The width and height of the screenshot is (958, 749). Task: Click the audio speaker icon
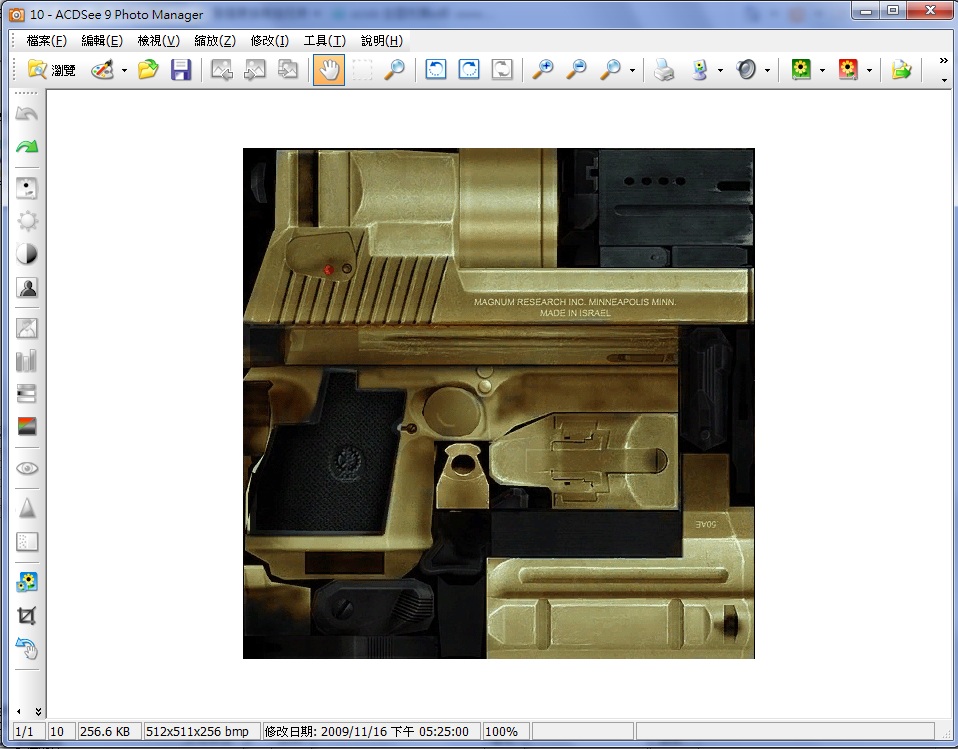click(x=747, y=70)
